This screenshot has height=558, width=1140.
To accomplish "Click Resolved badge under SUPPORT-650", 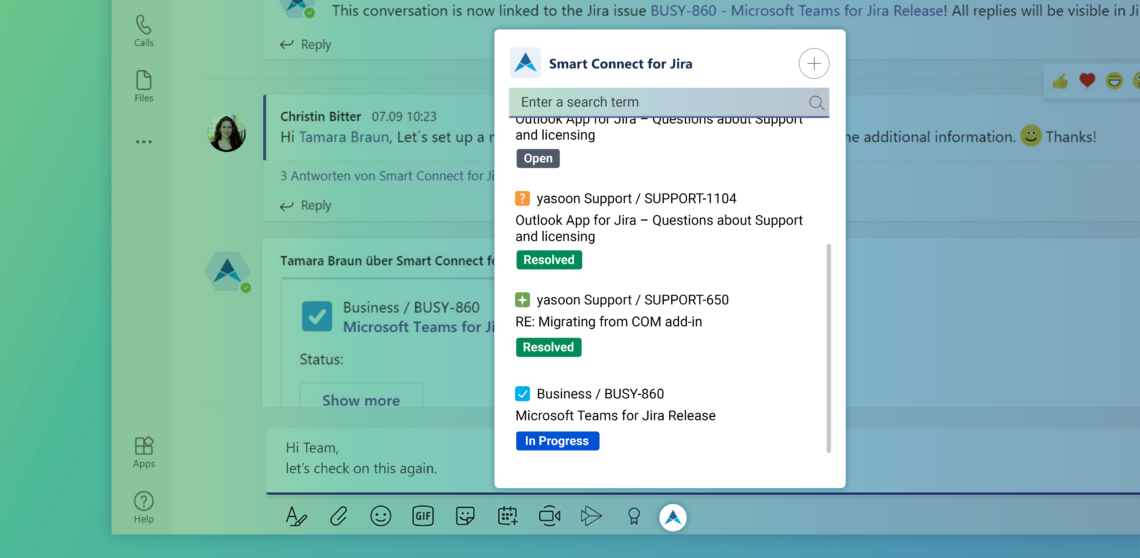I will point(549,347).
